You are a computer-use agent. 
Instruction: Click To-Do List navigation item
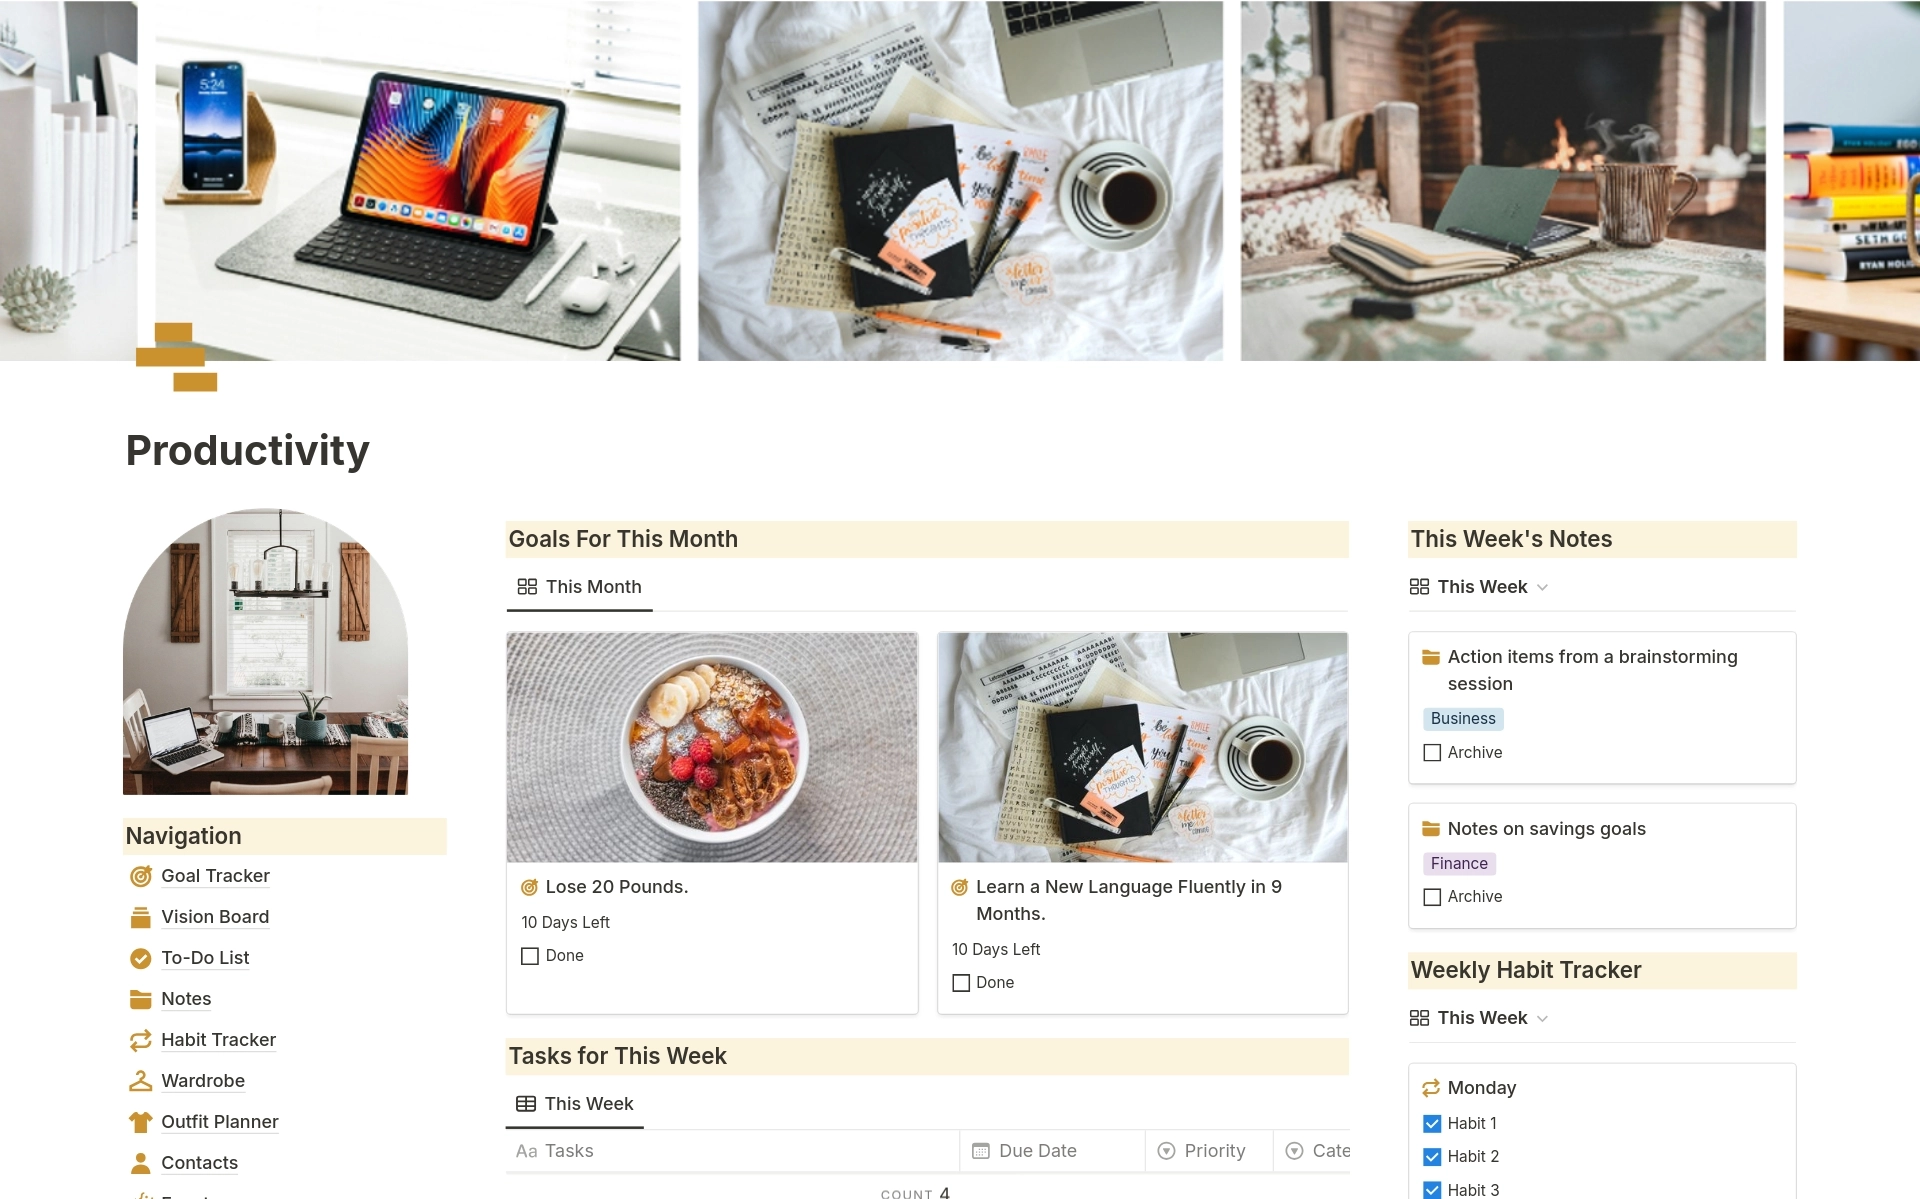[x=206, y=957]
